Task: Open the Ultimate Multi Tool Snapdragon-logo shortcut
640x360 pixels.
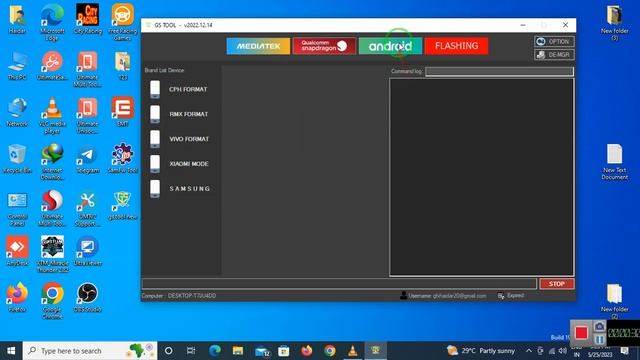Action: (52, 209)
